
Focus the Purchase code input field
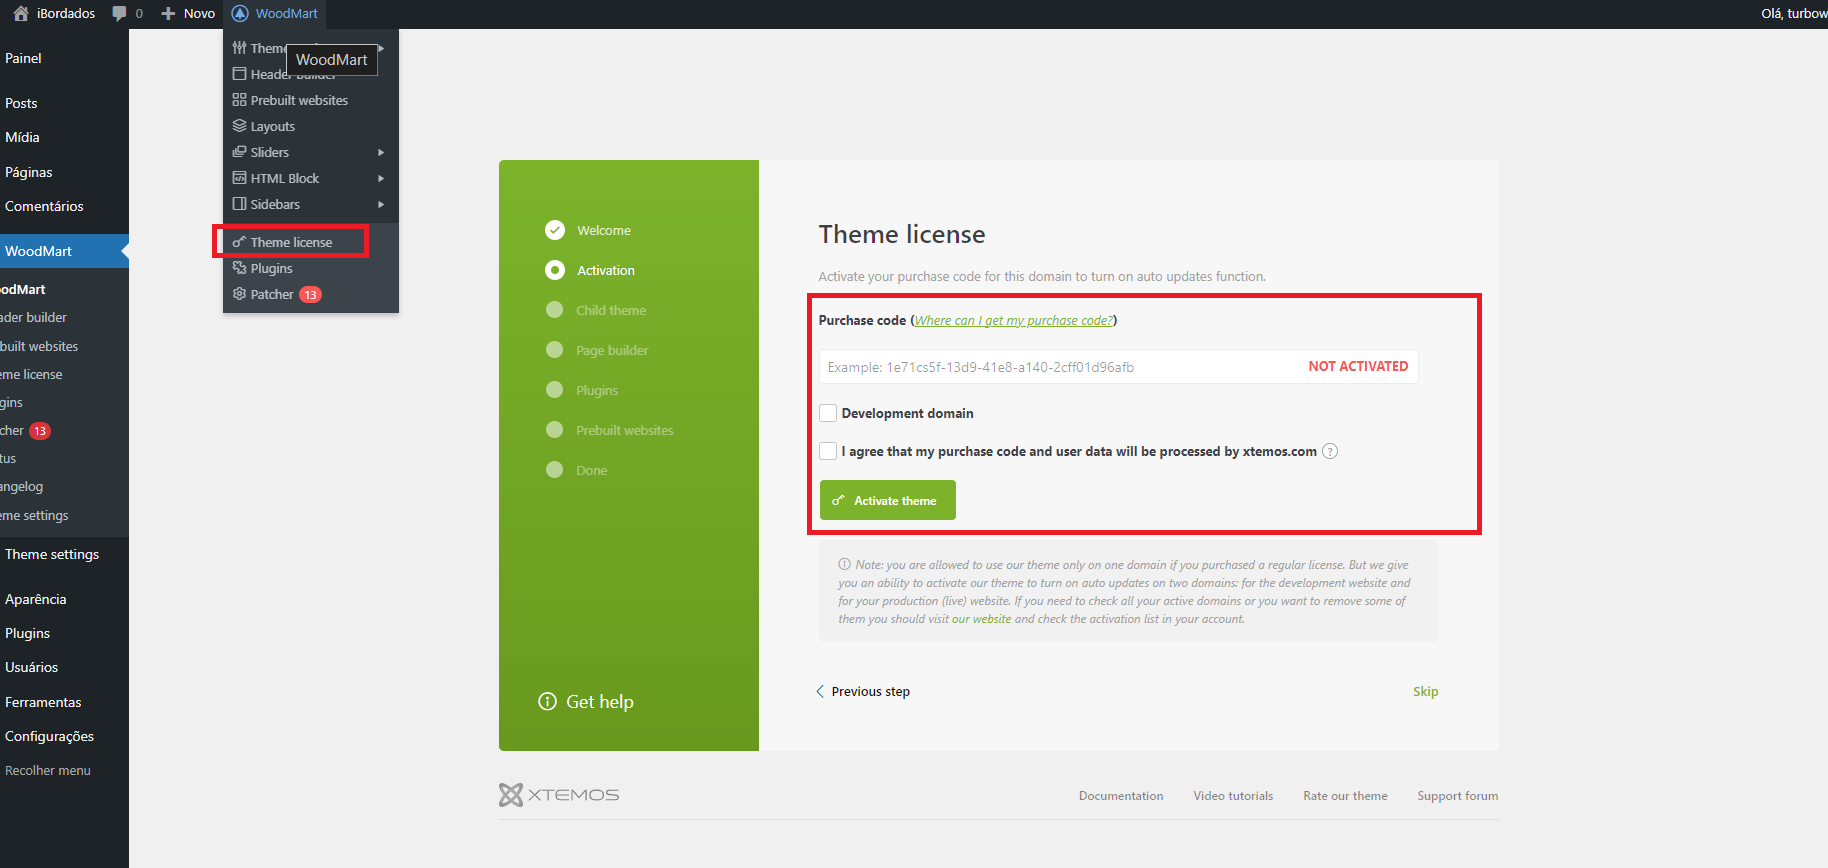(x=1118, y=367)
